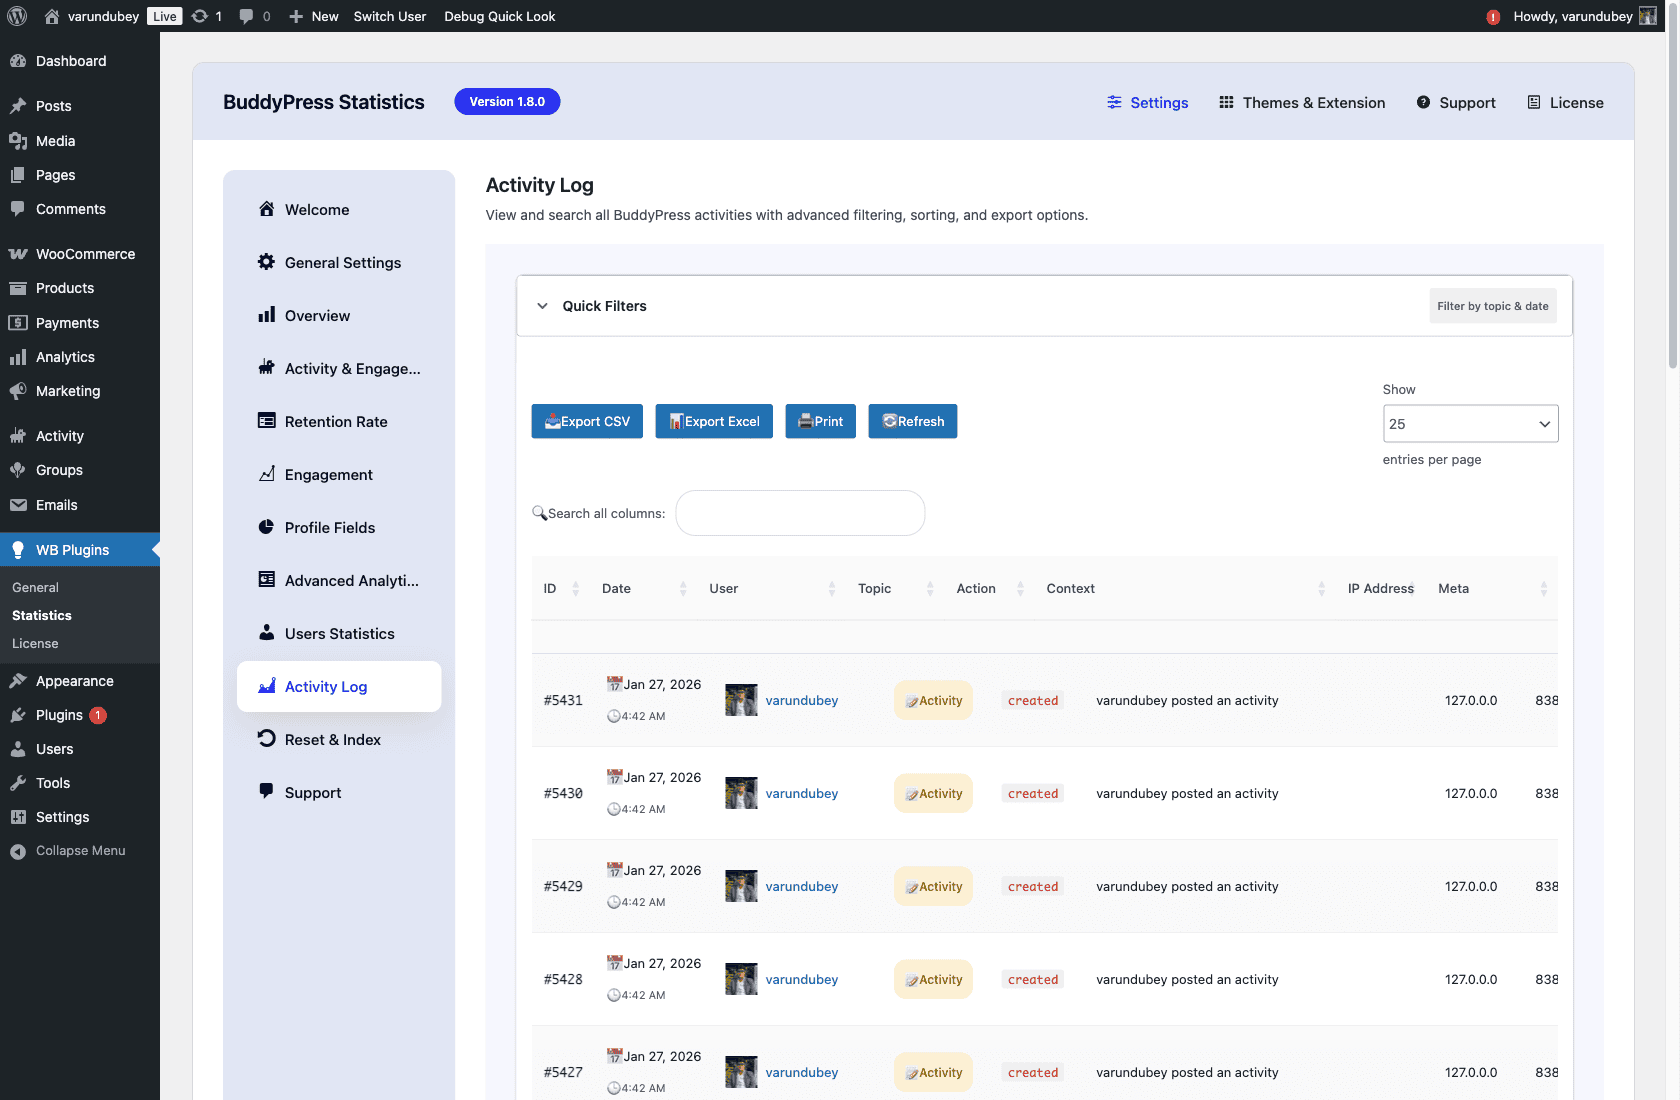Screen dimensions: 1680x1100
Task: Open varundubey link in row #5431
Action: click(x=802, y=700)
